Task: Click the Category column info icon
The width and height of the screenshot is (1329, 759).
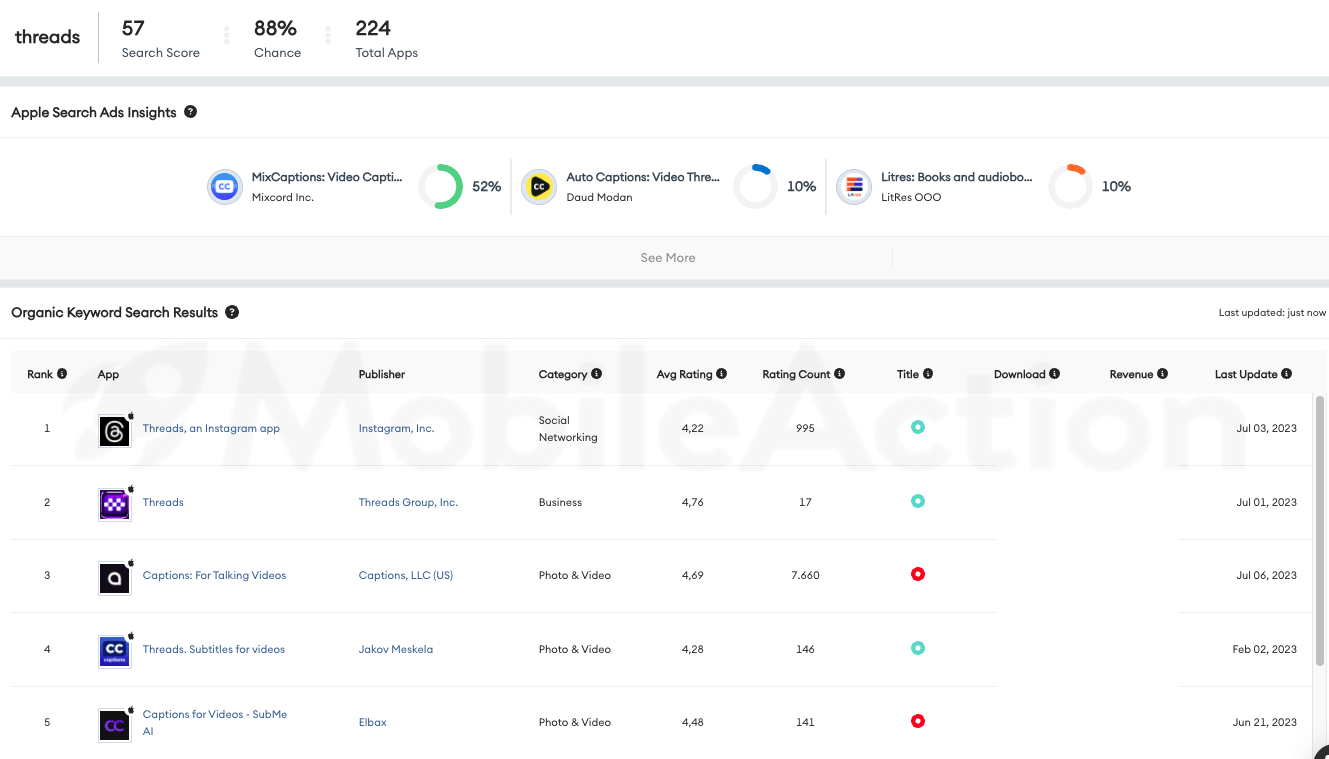Action: click(597, 374)
